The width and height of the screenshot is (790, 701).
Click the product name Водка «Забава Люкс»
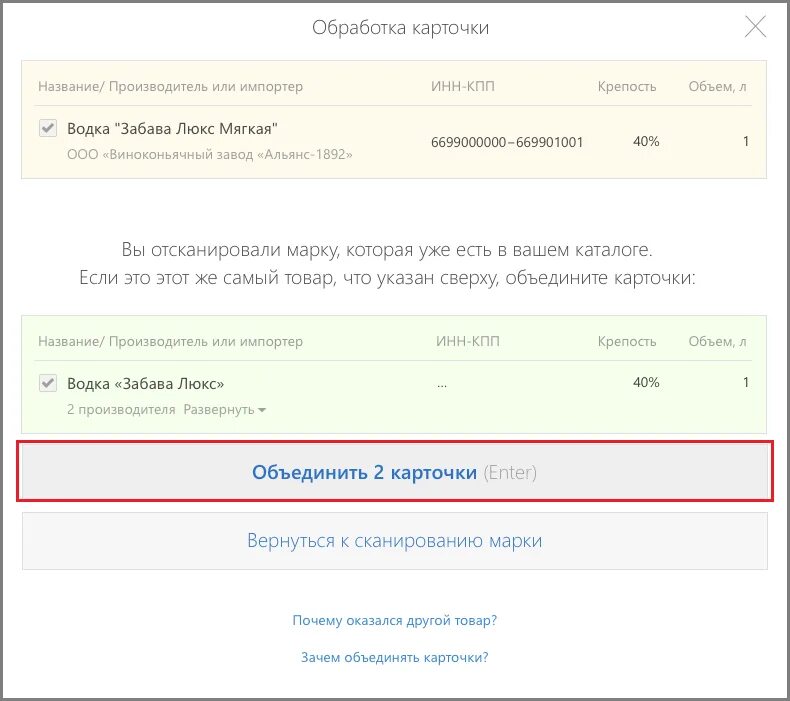[x=146, y=384]
